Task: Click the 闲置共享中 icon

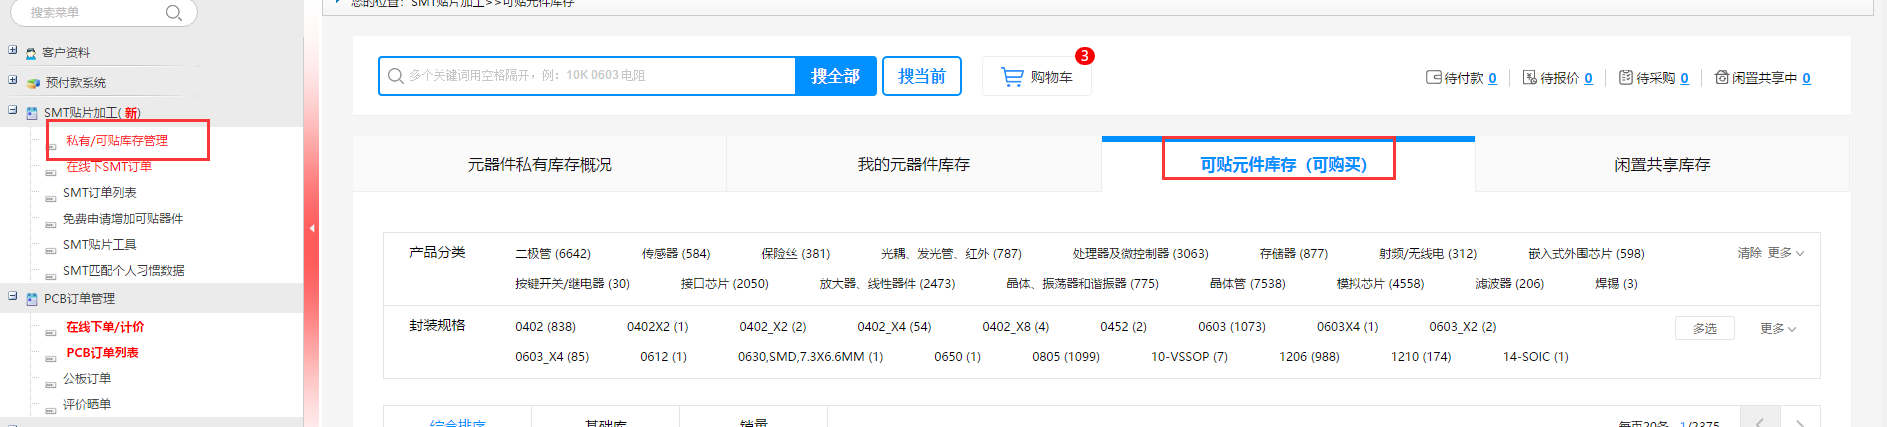Action: click(1721, 77)
